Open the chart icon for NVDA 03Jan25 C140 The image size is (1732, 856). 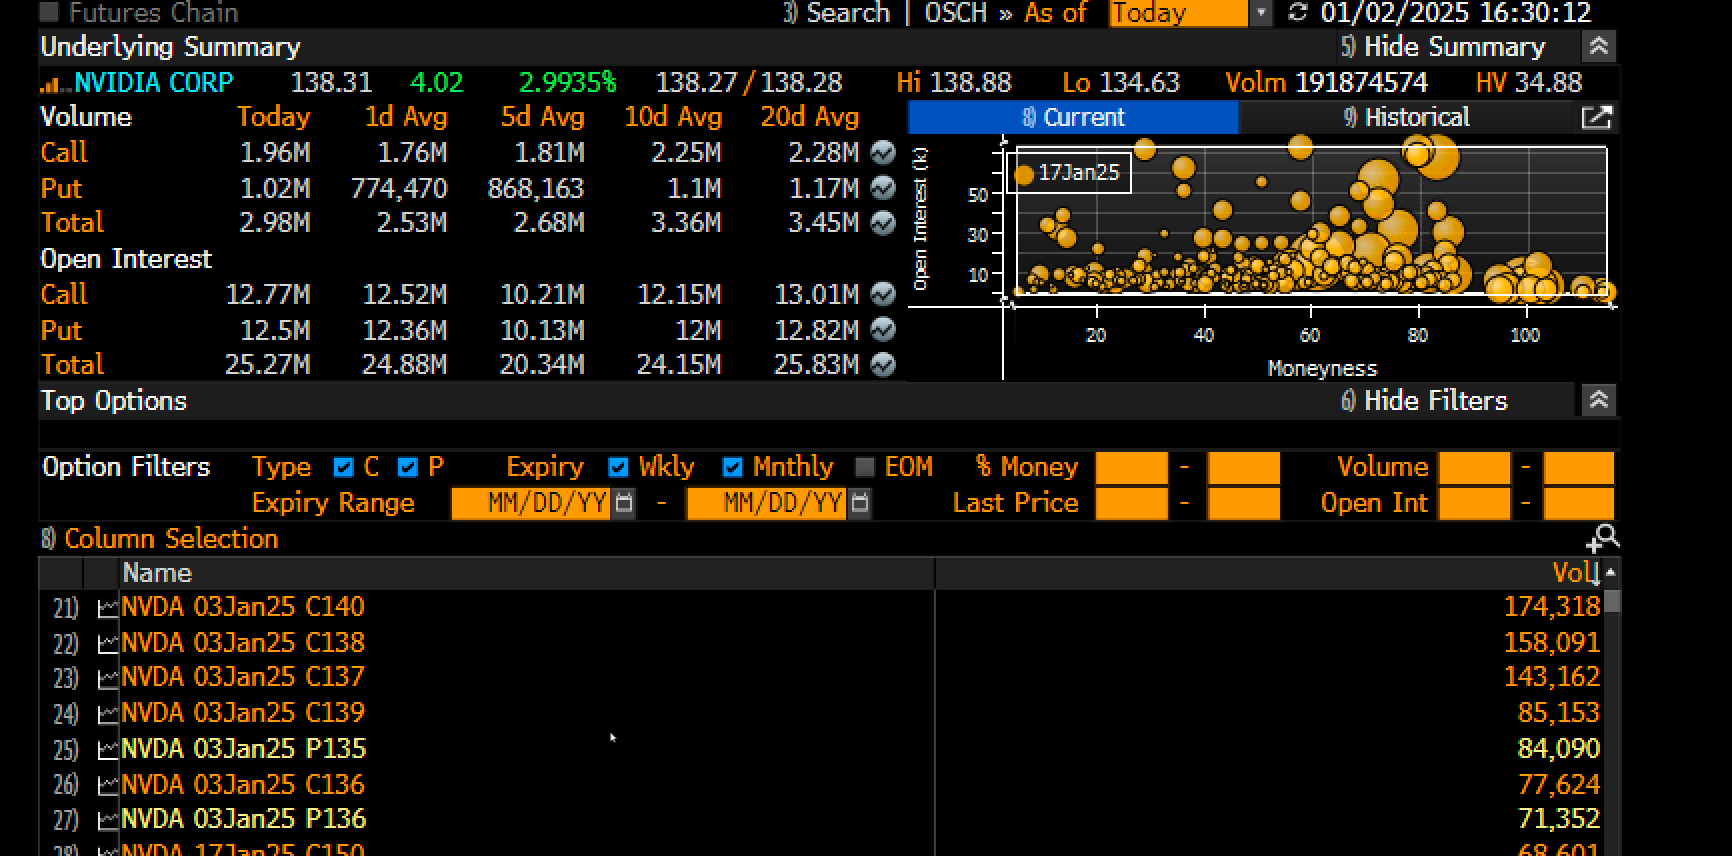click(x=107, y=607)
